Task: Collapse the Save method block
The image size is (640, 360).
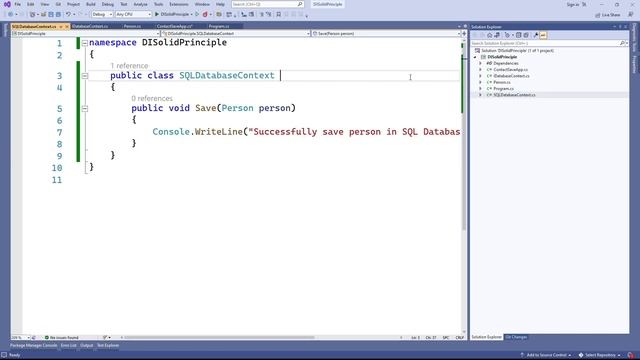Action: tap(84, 109)
